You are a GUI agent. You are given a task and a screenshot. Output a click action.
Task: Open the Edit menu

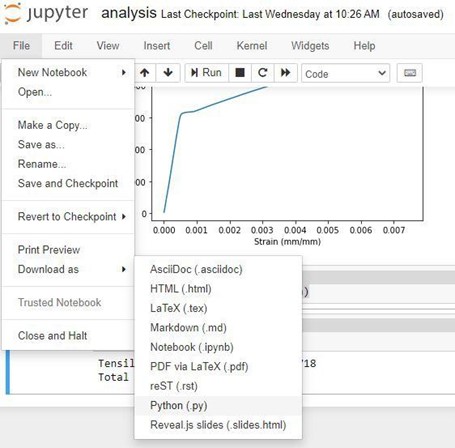click(x=63, y=46)
